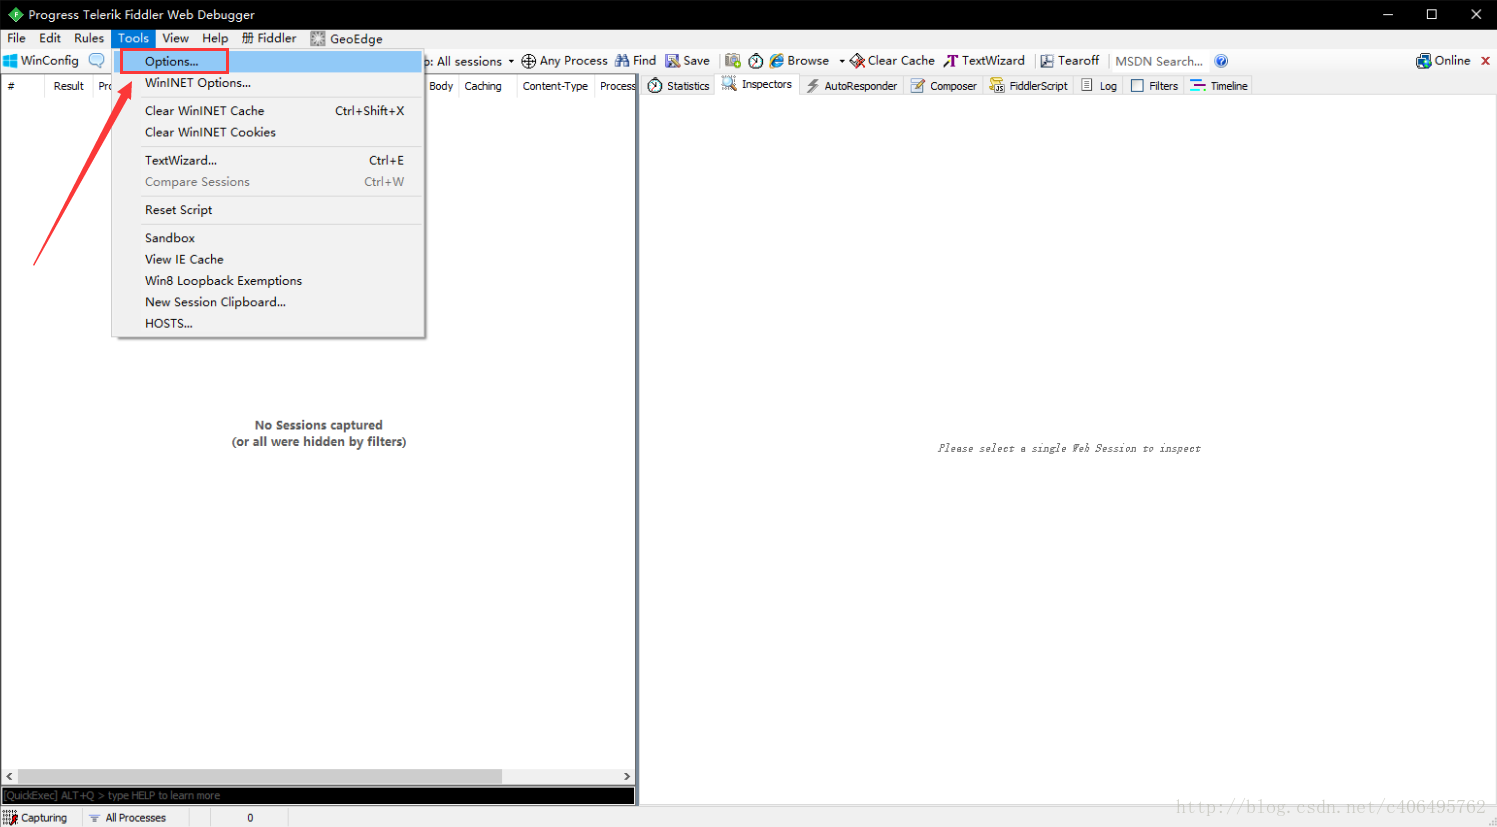The image size is (1497, 827).
Task: Choose New Session Clipboard...
Action: pos(269,302)
